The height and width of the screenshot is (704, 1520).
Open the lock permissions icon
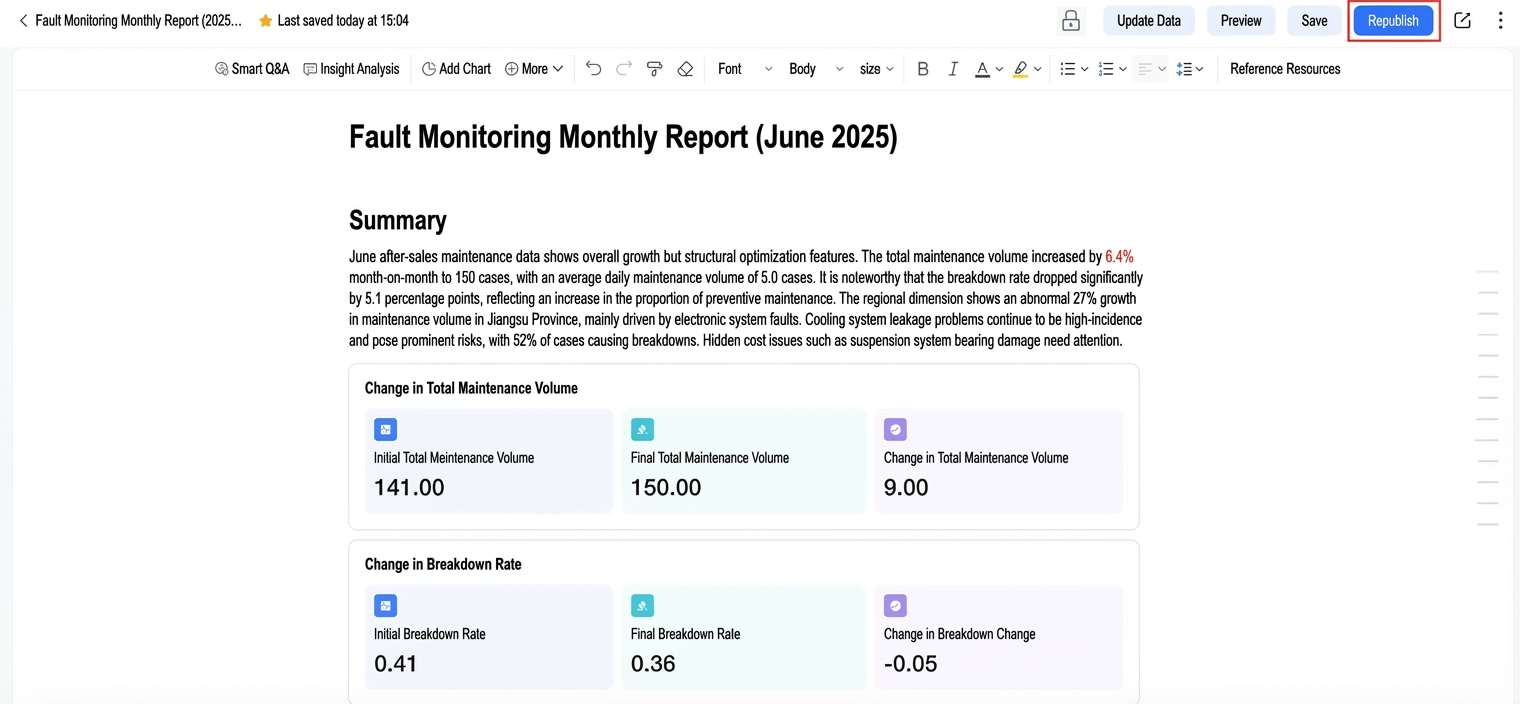pos(1071,20)
